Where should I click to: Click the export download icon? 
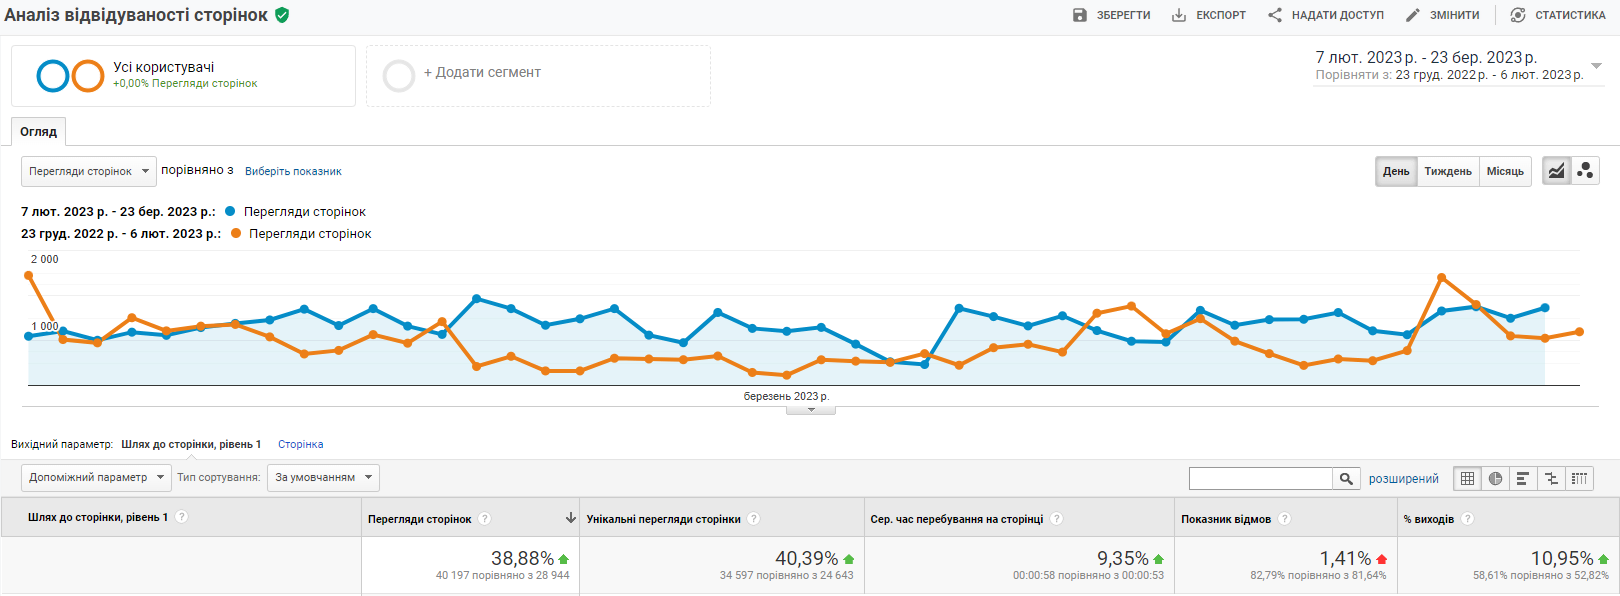point(1179,15)
